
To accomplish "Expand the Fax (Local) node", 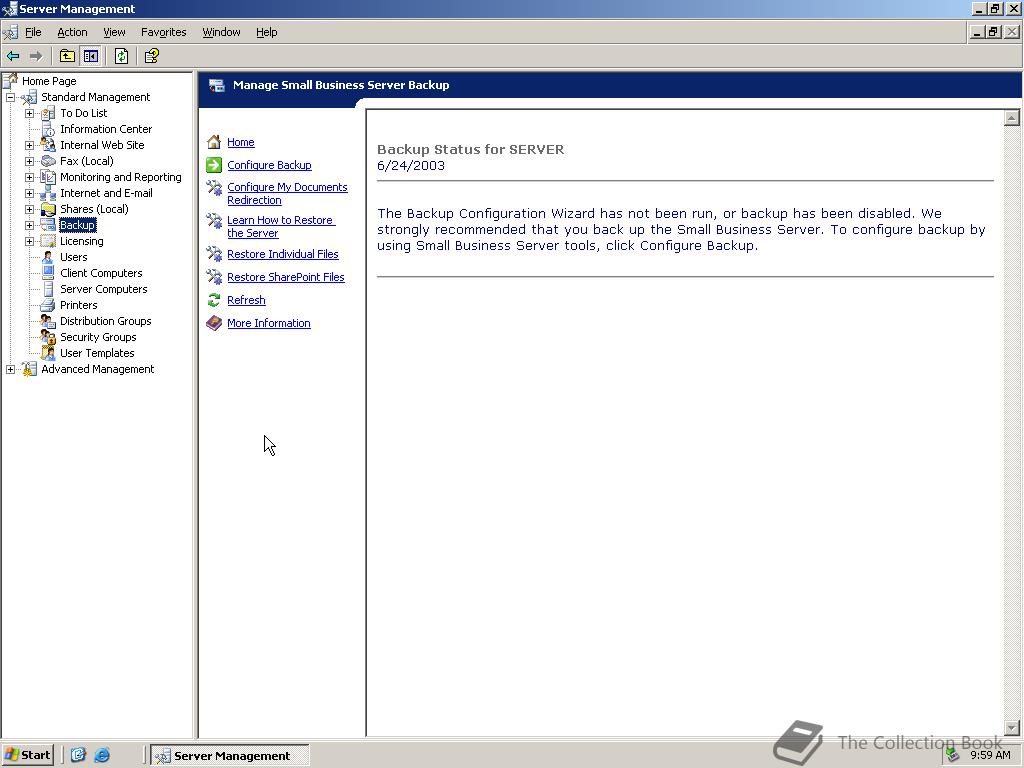I will (29, 161).
